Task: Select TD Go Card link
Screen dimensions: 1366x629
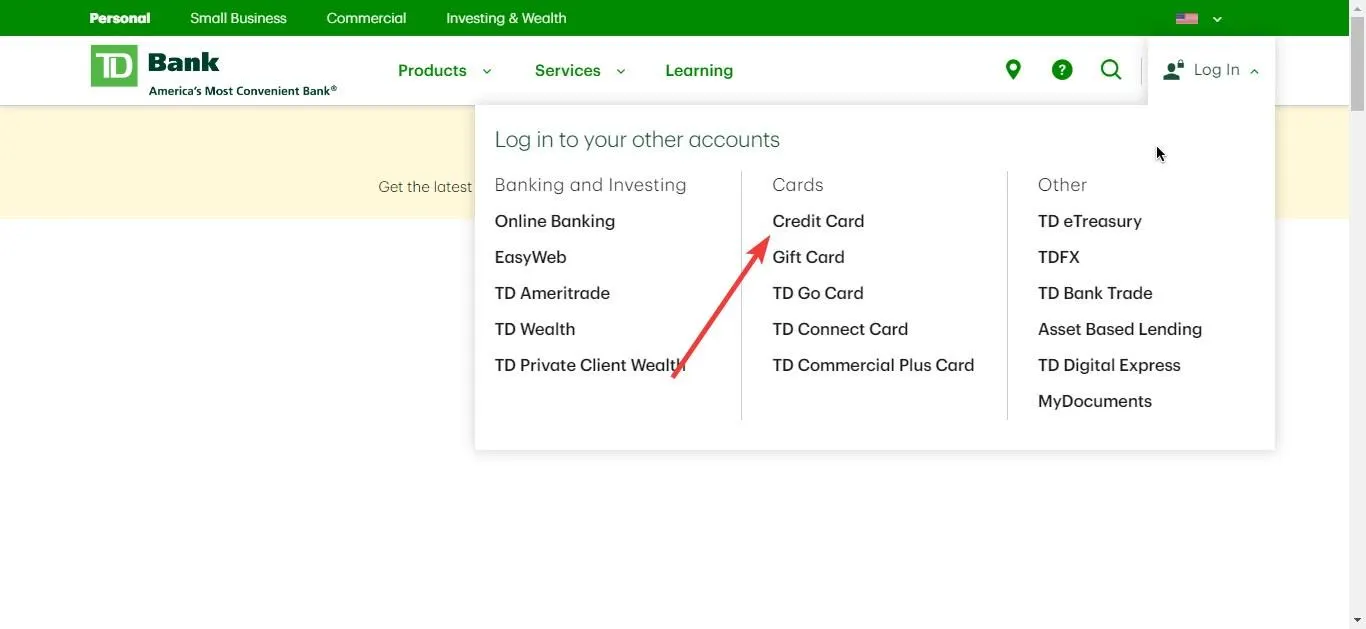Action: [x=818, y=293]
